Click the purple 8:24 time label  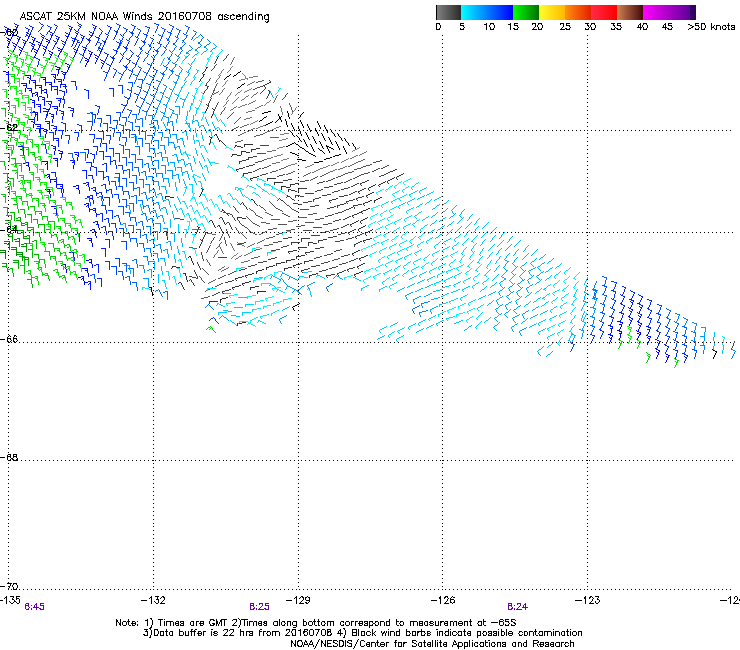tap(517, 607)
